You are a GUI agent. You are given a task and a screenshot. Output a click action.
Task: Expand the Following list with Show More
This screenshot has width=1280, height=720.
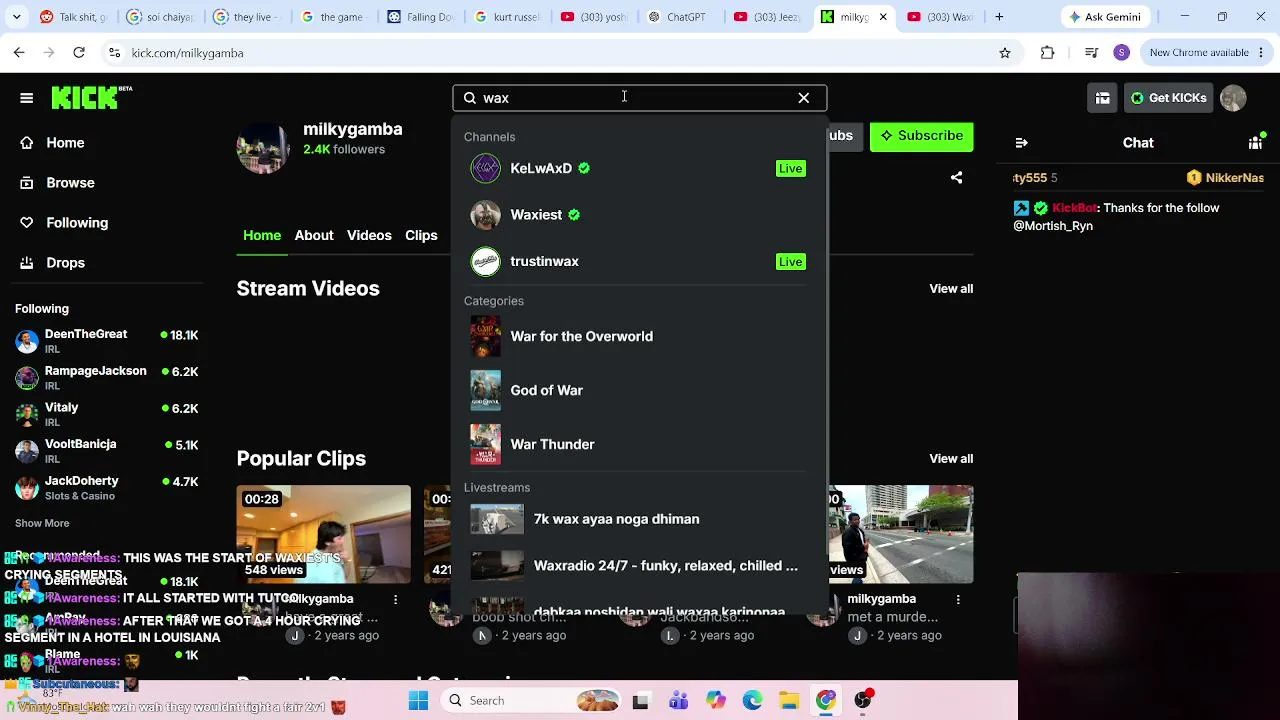pyautogui.click(x=42, y=523)
